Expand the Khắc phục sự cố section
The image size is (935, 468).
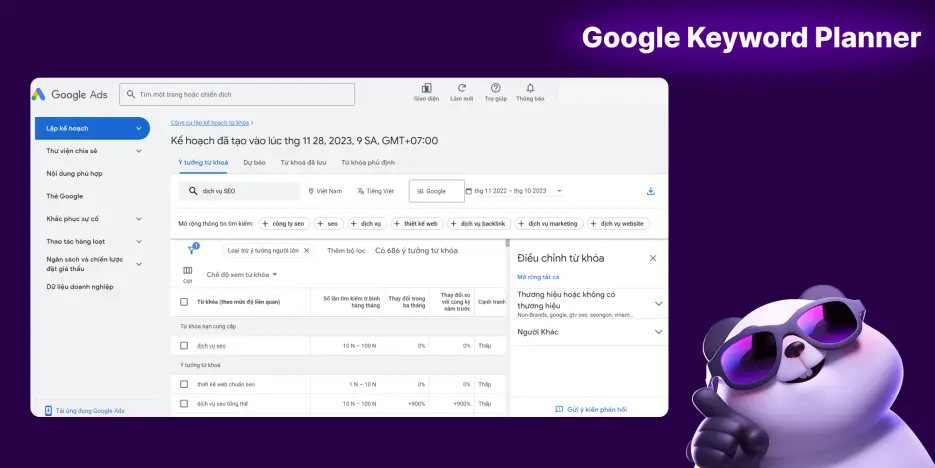click(x=138, y=219)
